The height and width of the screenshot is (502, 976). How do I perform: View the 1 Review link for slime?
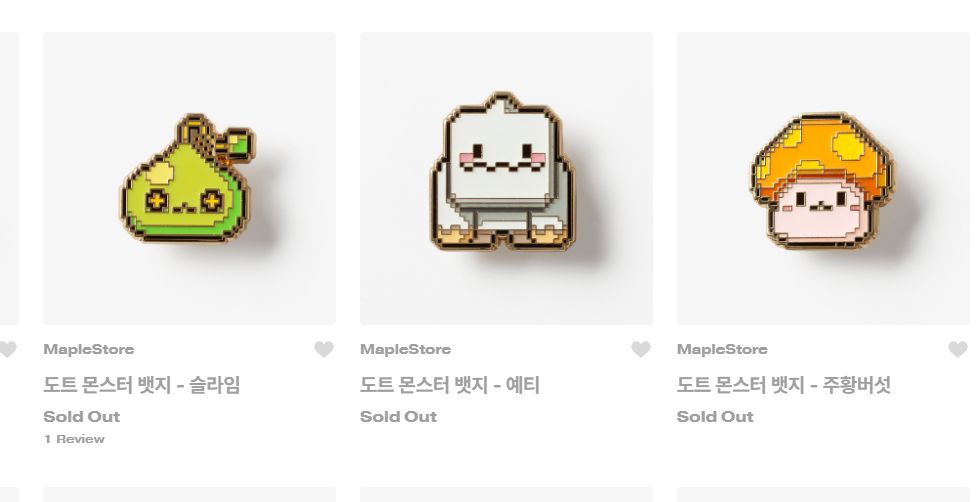(75, 439)
